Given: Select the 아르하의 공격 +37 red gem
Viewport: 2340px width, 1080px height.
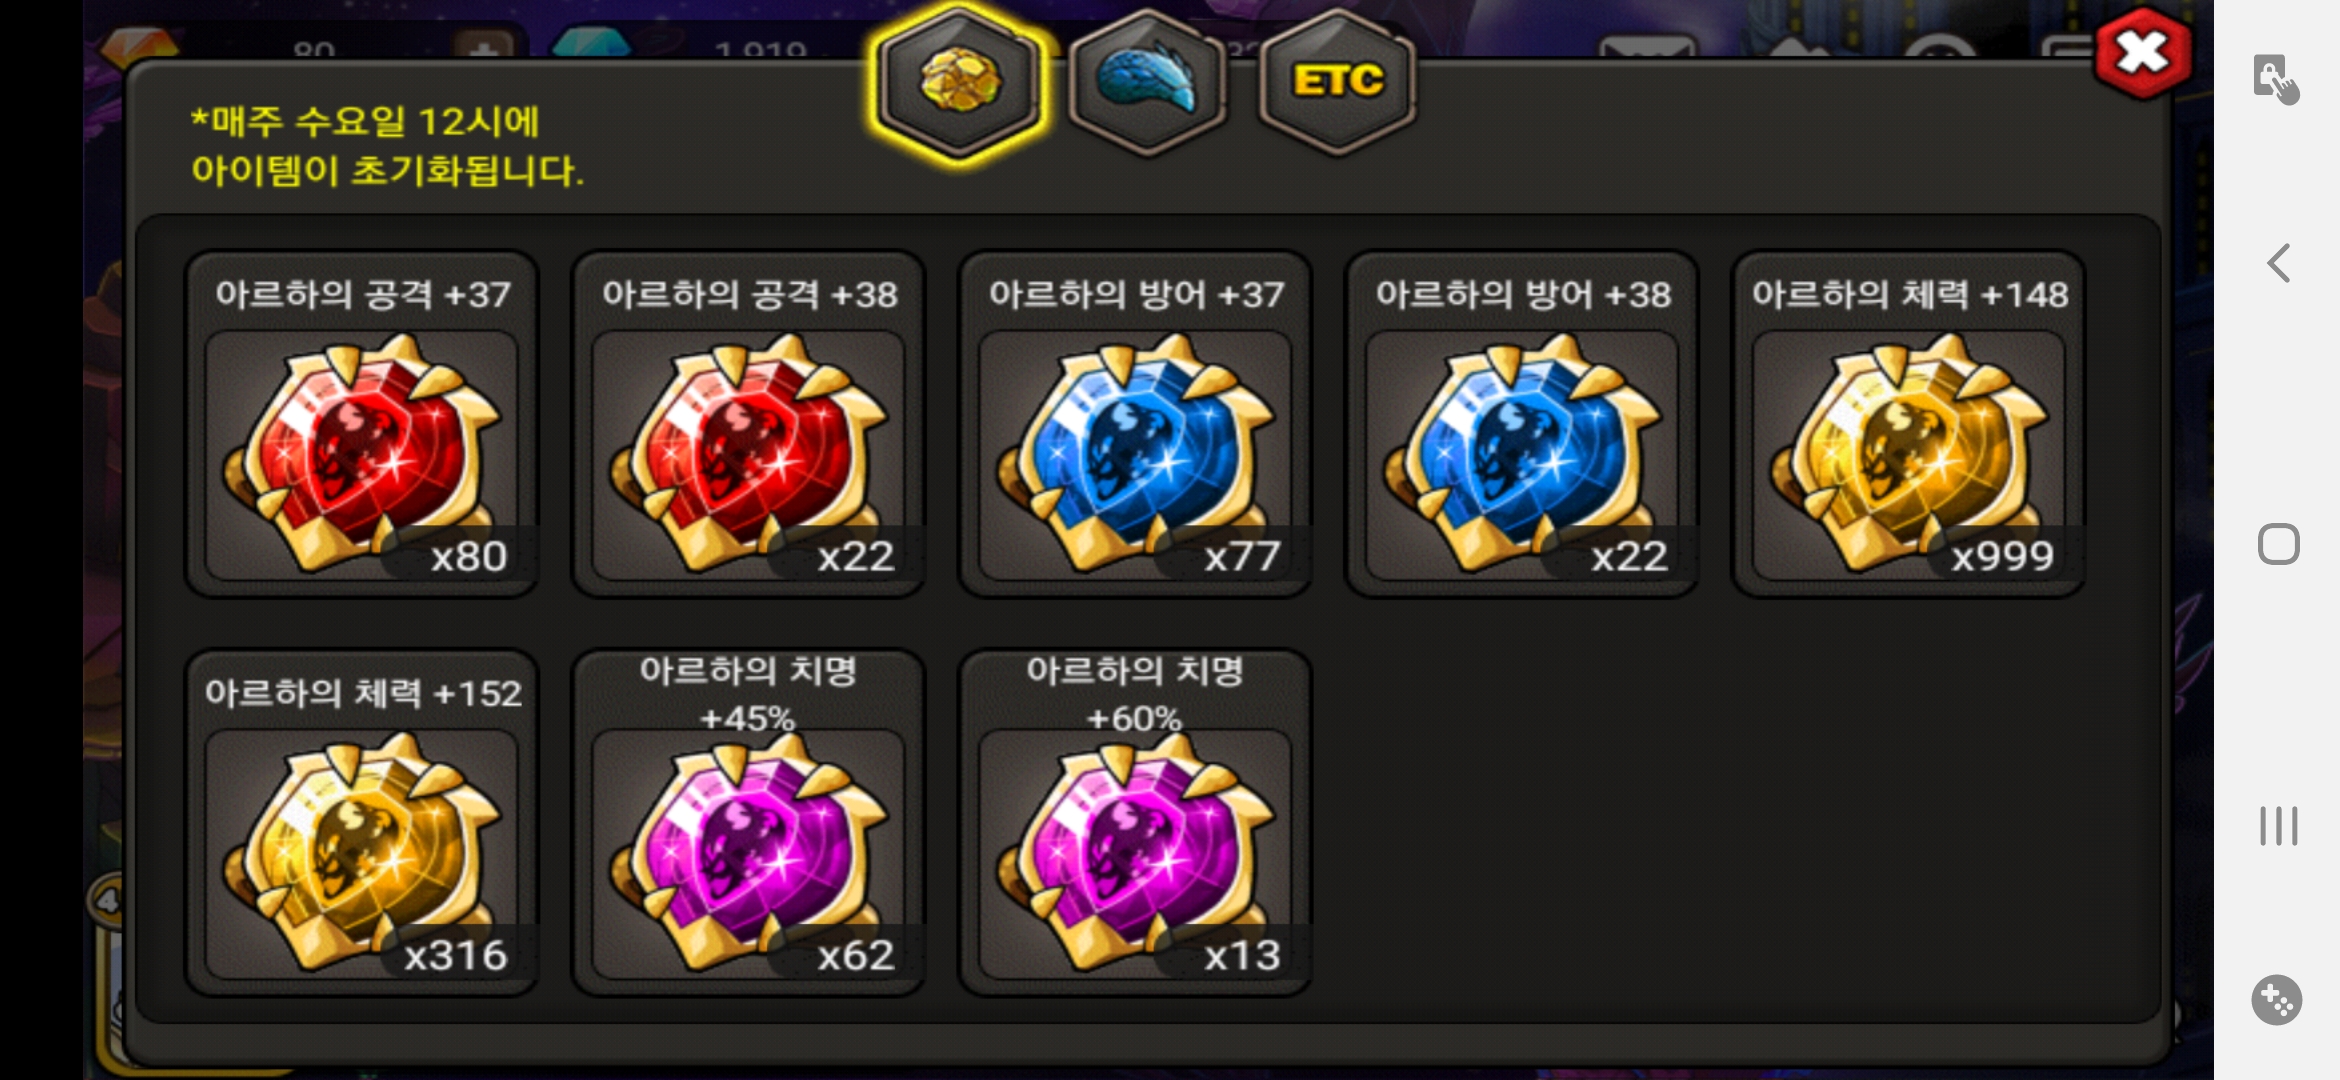Looking at the screenshot, I should click(x=362, y=424).
